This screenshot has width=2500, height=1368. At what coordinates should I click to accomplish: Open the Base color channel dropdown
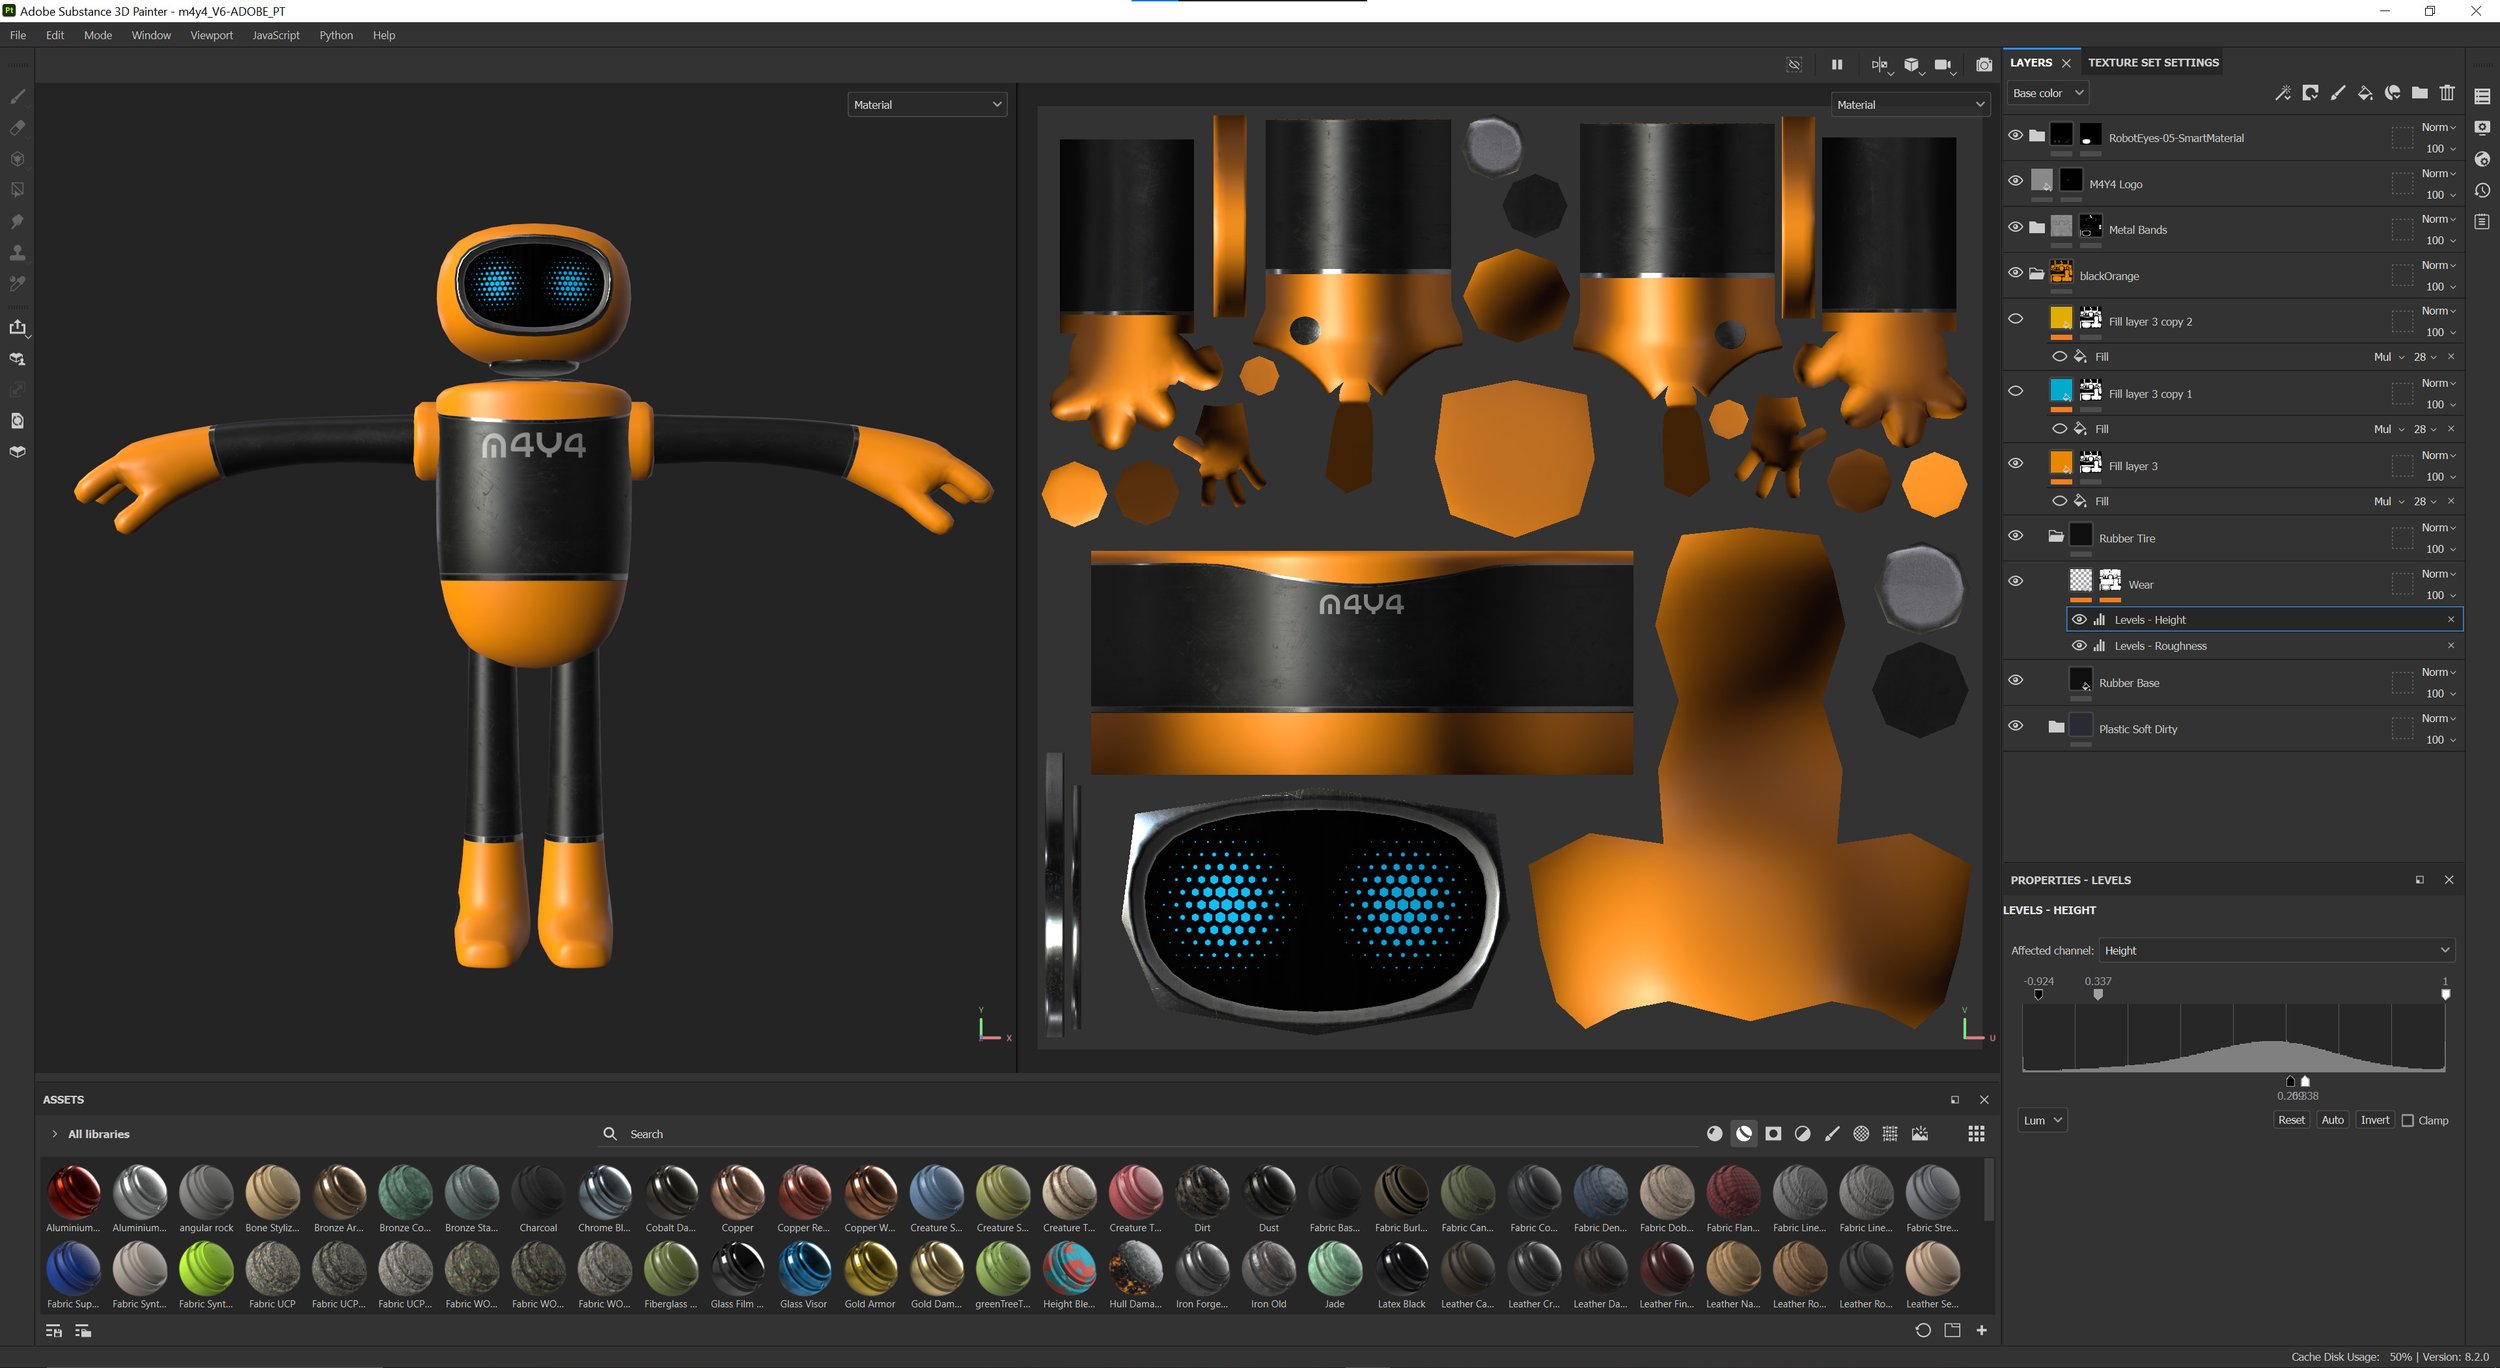(x=2048, y=93)
